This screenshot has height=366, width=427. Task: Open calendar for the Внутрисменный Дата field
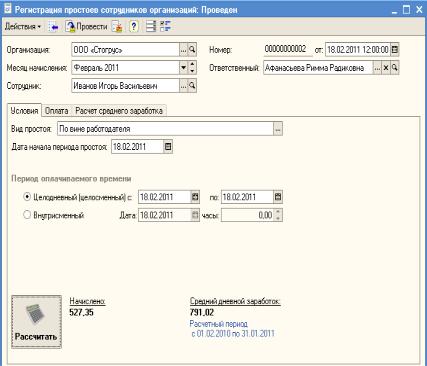pos(195,215)
